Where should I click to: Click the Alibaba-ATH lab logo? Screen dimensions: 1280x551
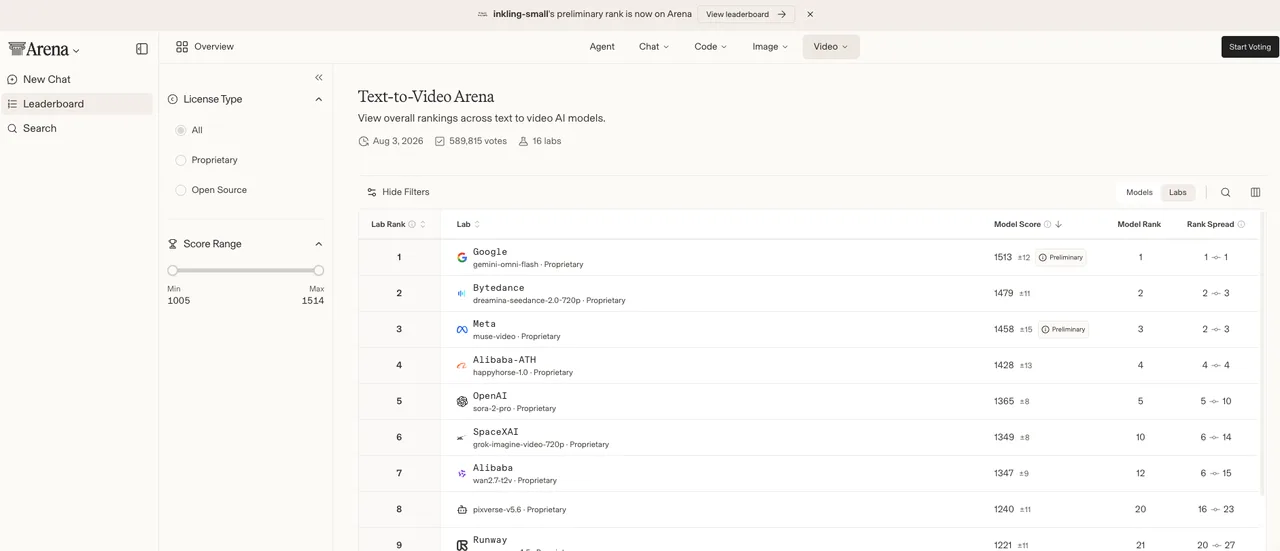[462, 365]
